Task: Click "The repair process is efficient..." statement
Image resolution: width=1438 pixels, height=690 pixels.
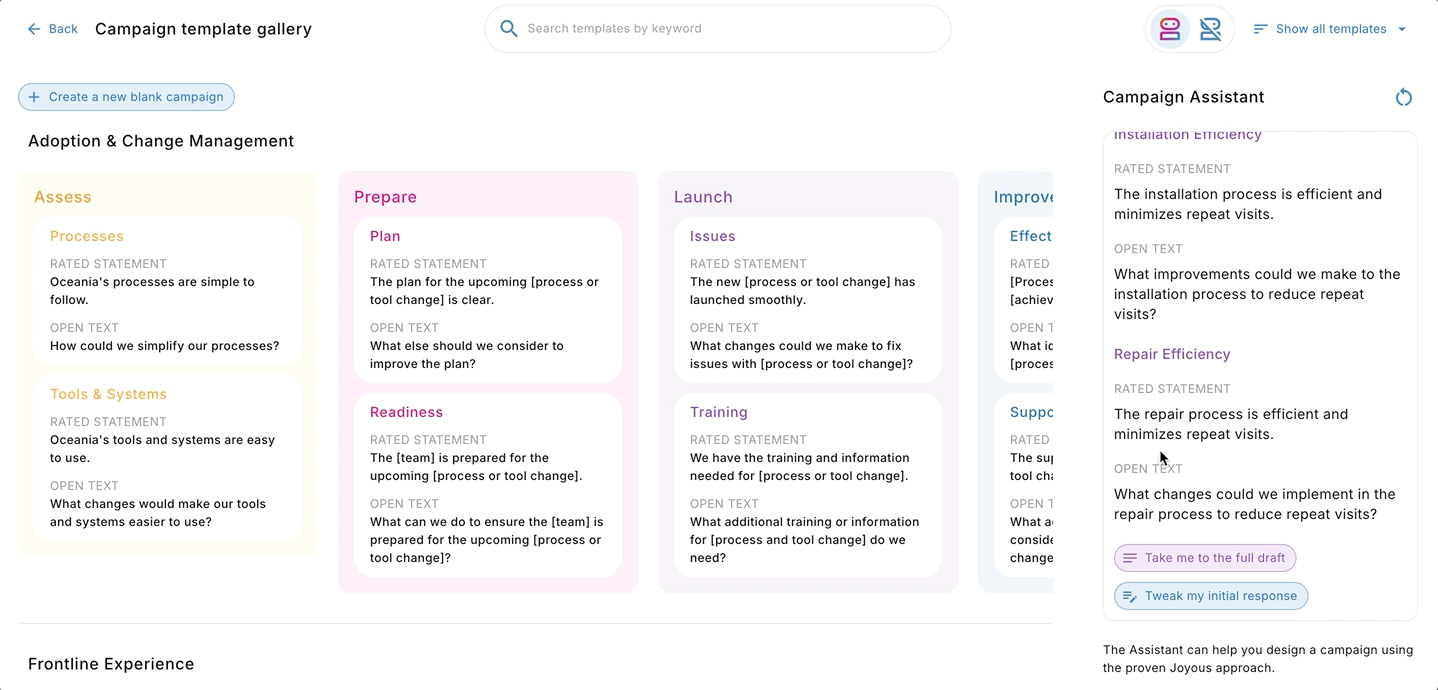Action: click(1231, 424)
